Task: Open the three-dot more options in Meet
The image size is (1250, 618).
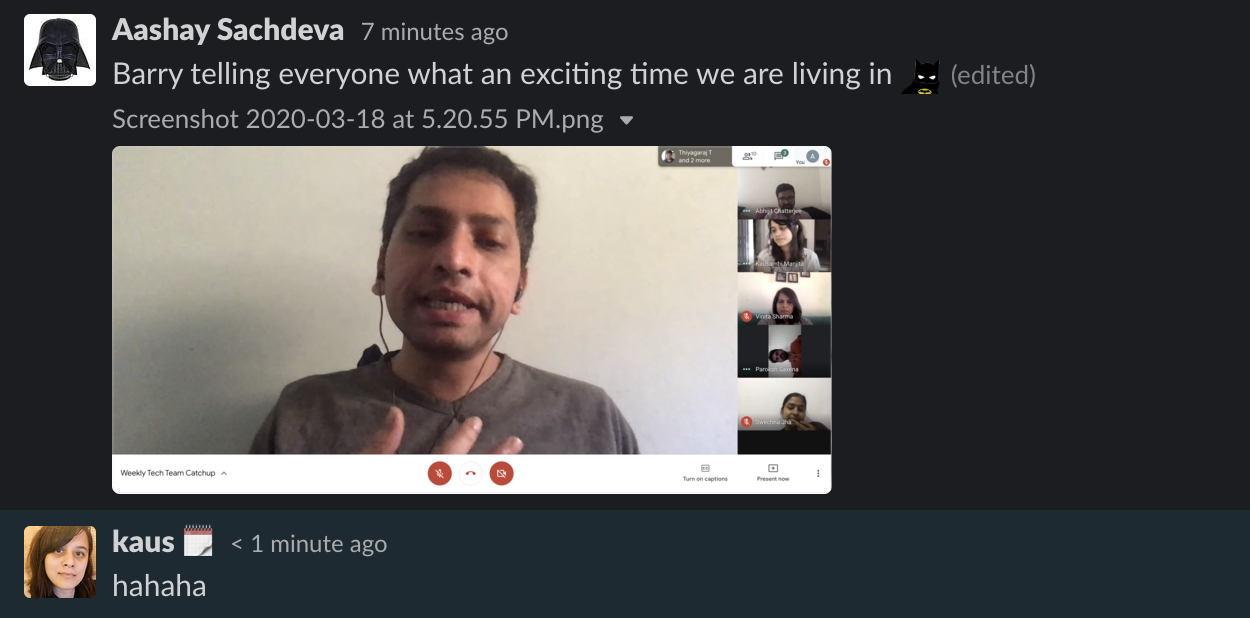Action: point(818,473)
